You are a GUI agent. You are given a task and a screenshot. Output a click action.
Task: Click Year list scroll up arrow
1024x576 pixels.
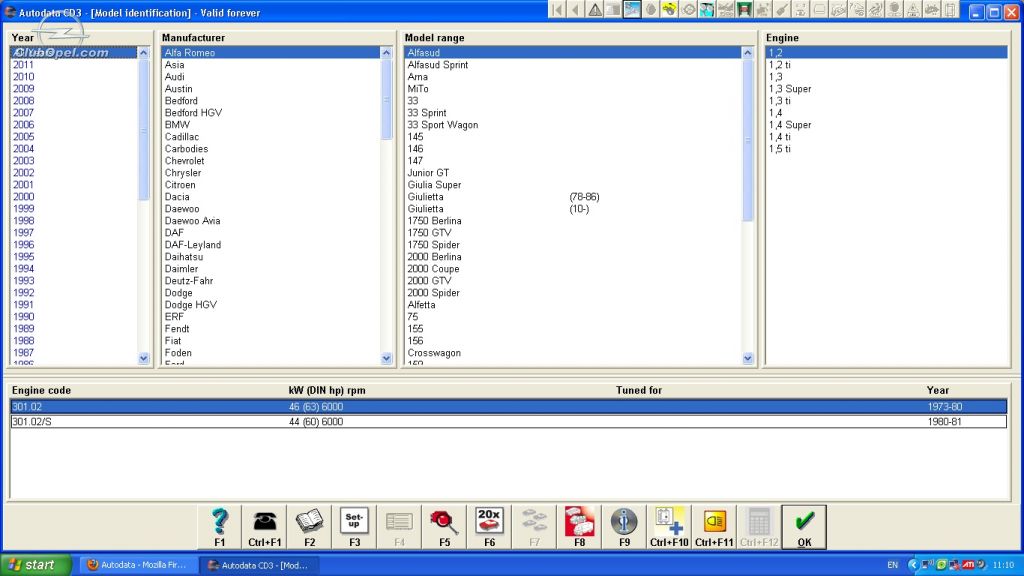click(x=144, y=52)
